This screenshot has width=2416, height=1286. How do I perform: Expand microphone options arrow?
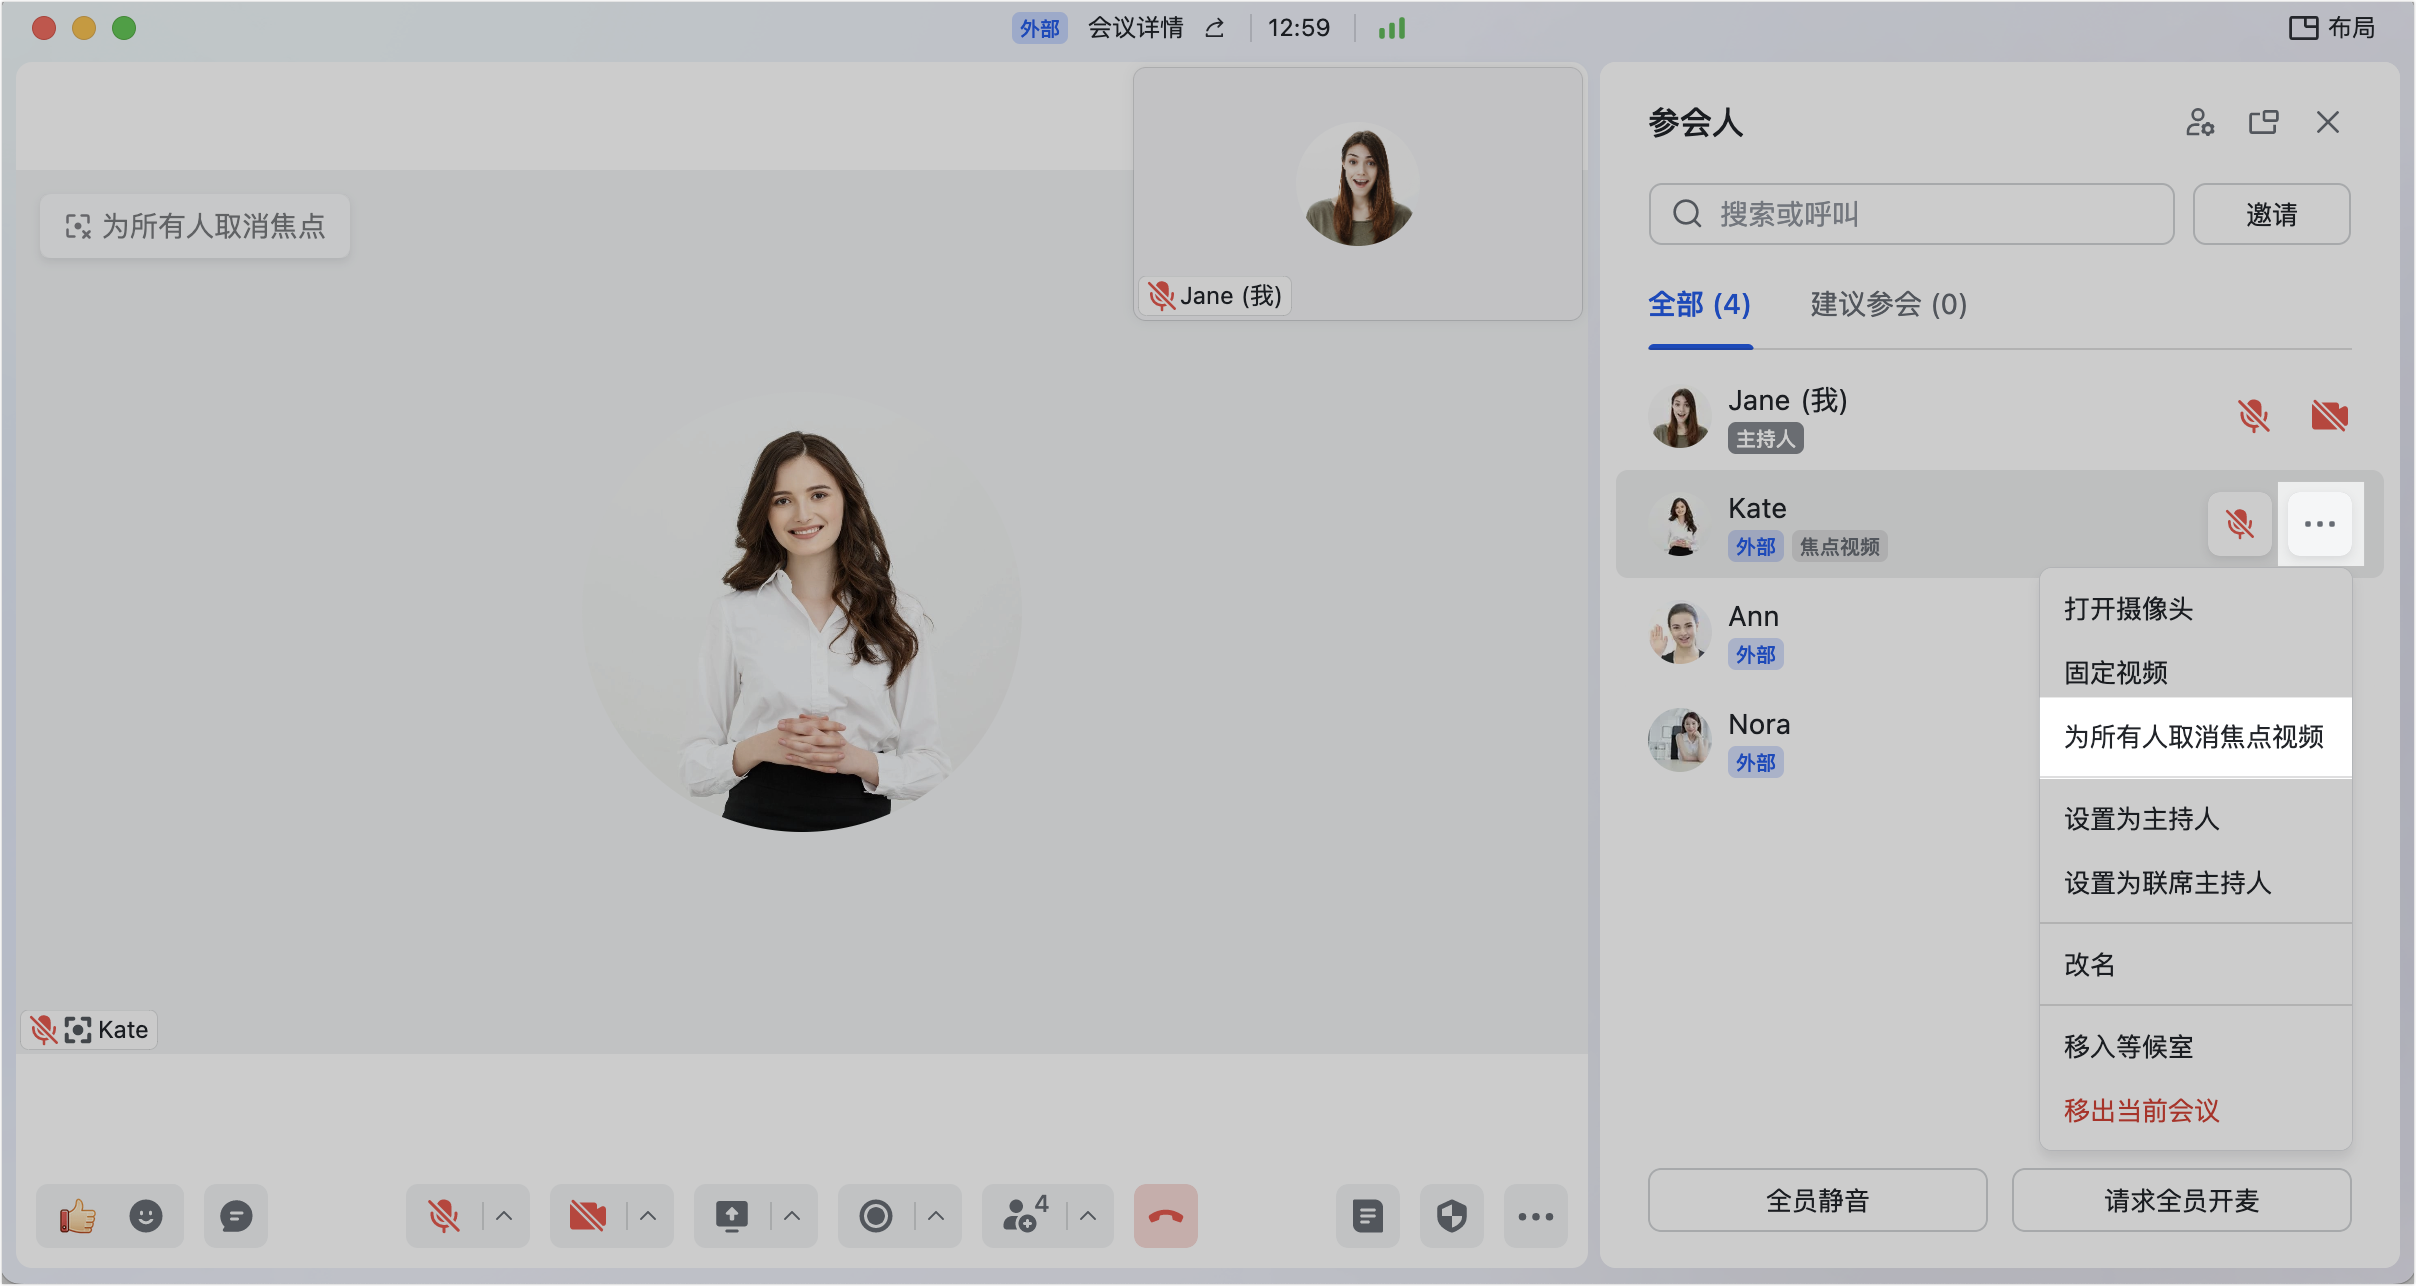coord(504,1216)
